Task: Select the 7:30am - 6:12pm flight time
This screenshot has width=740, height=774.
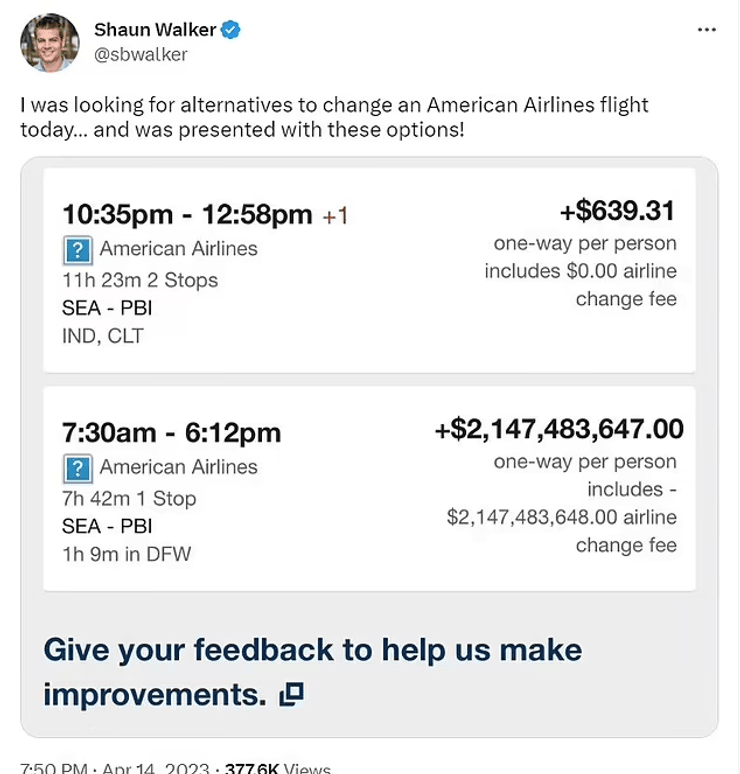Action: (171, 433)
